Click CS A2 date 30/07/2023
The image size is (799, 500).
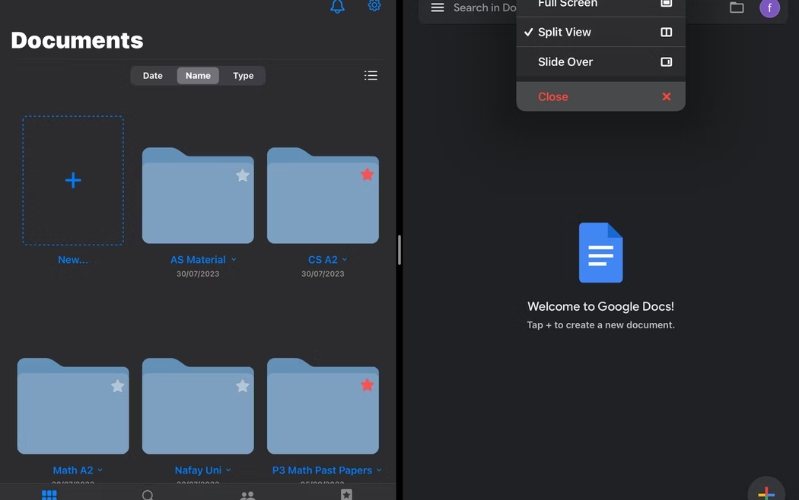point(323,274)
